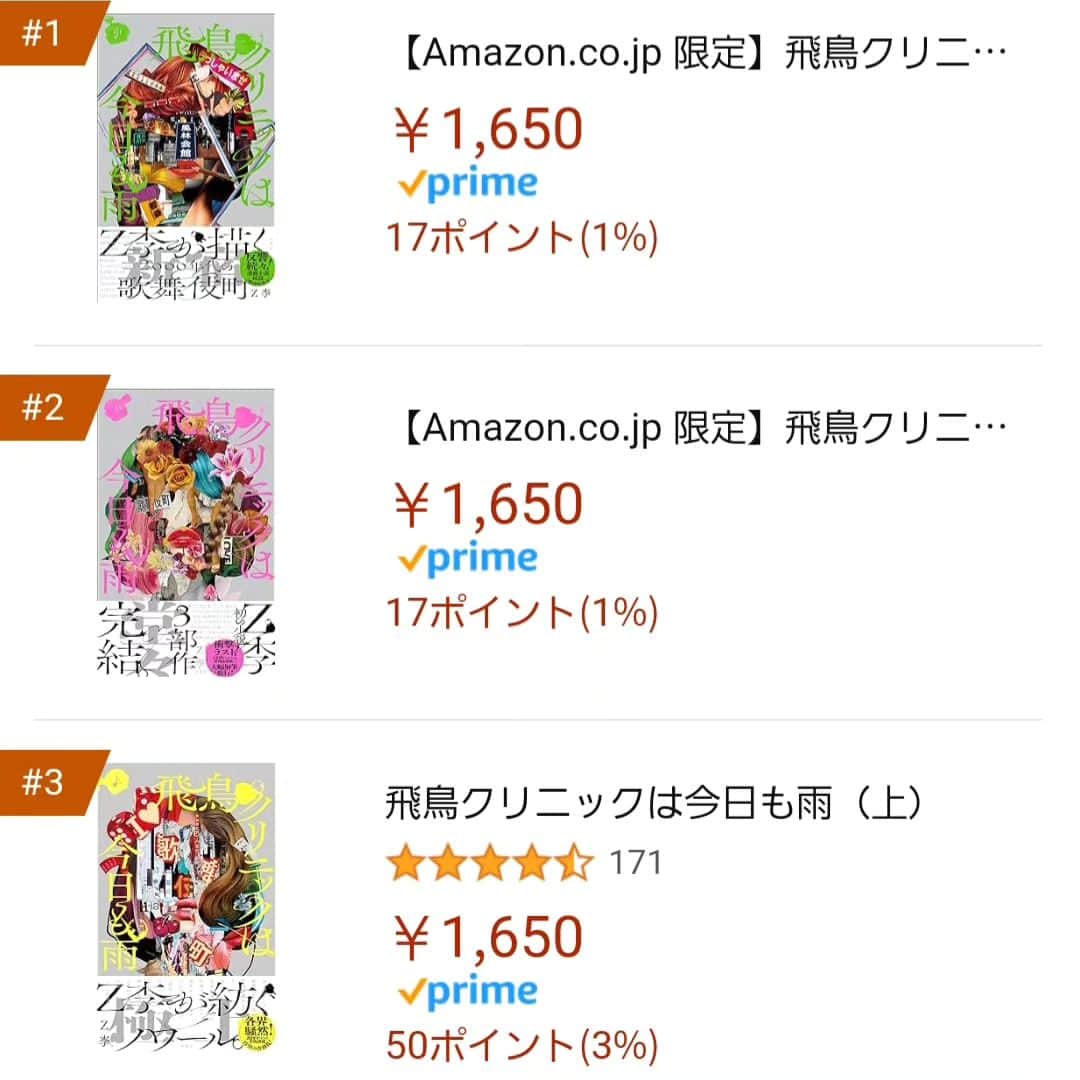The height and width of the screenshot is (1080, 1080).
Task: Open the #3 ranked book cover thumbnail
Action: (x=186, y=907)
